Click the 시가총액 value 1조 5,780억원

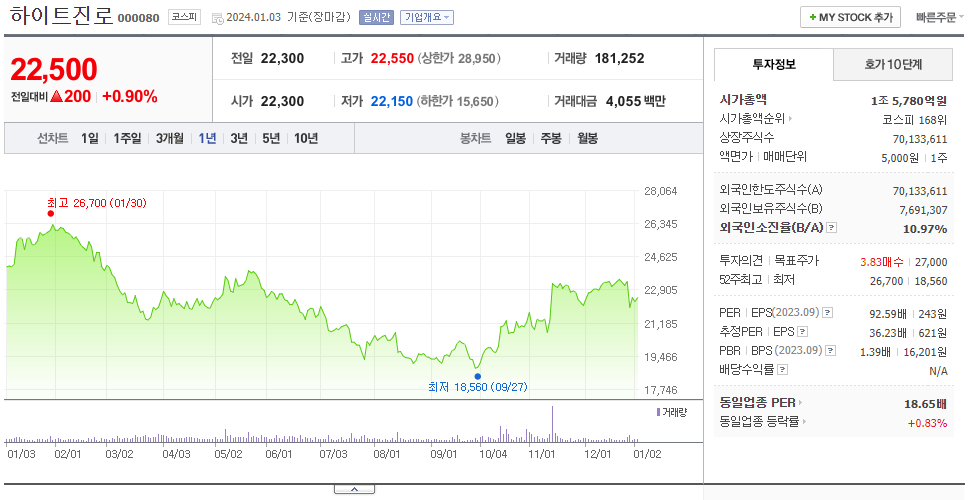(909, 101)
